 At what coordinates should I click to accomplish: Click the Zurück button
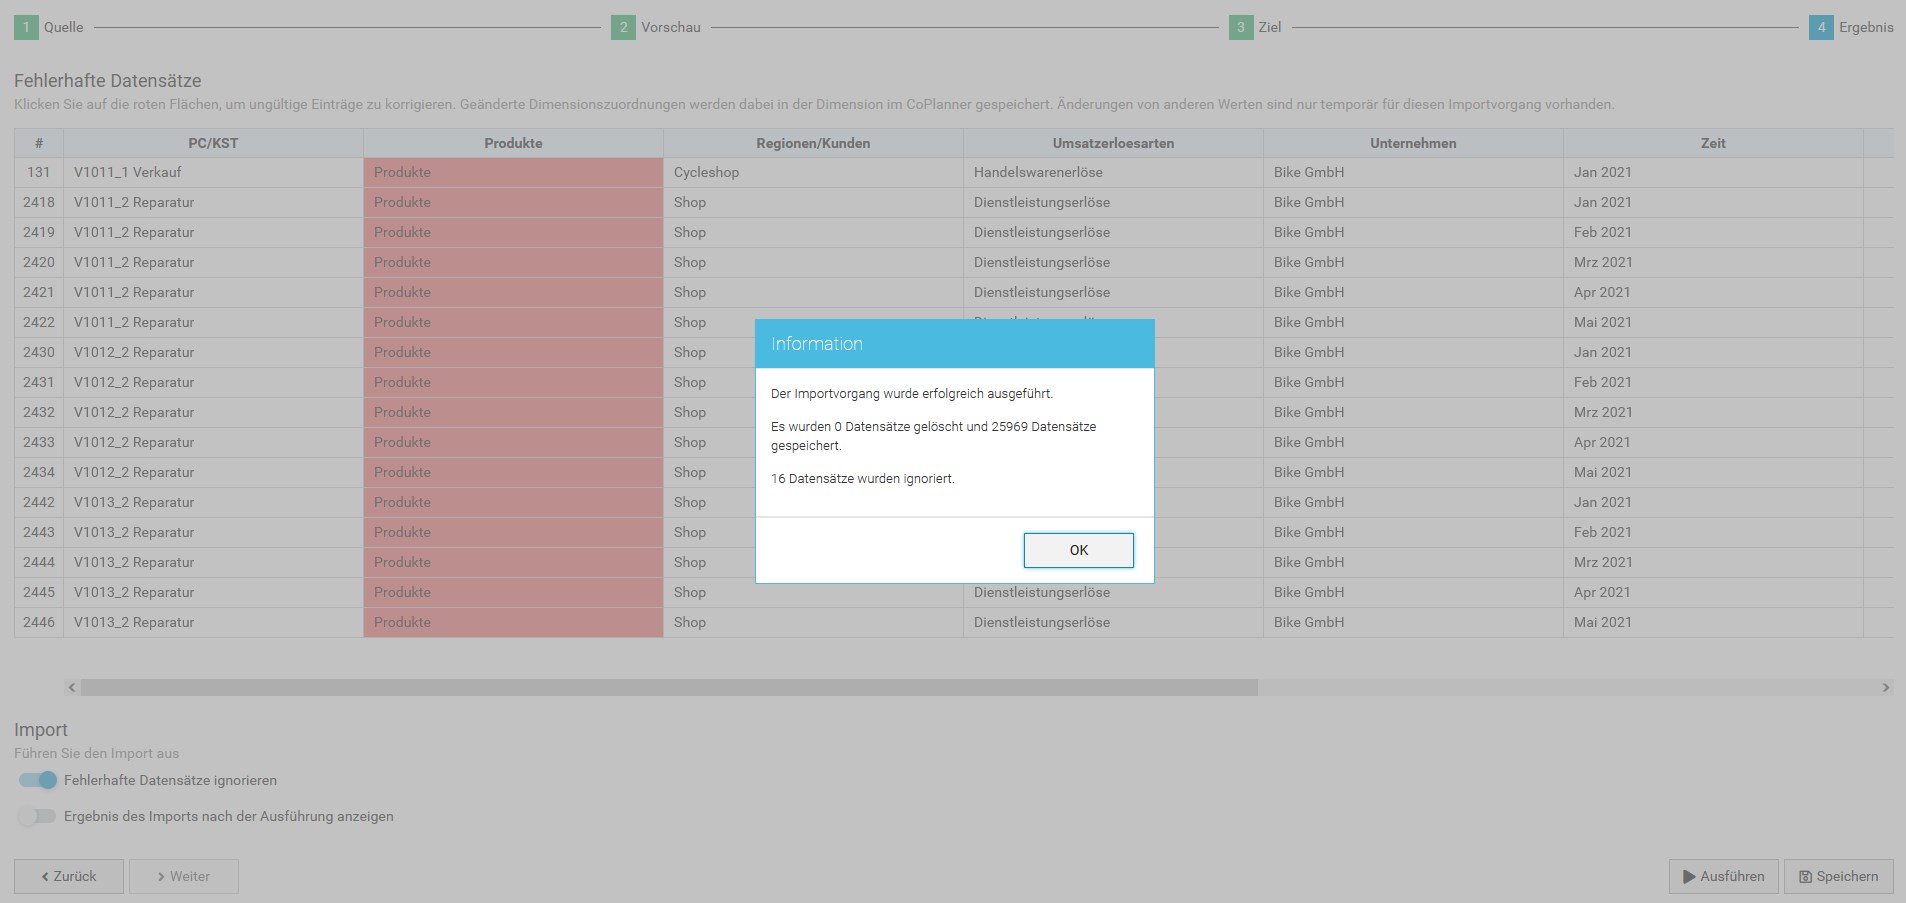click(69, 876)
